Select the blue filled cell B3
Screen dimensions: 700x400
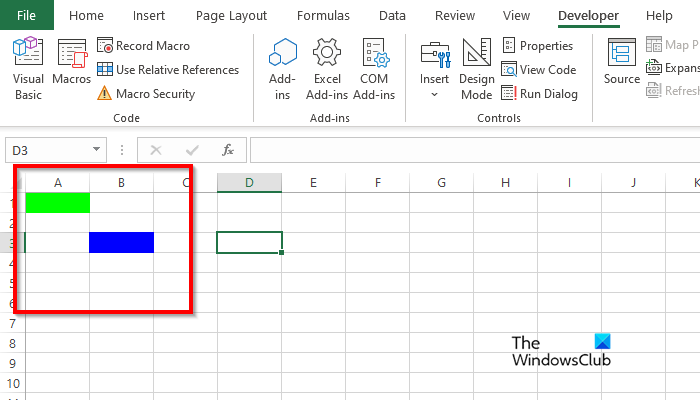pos(121,242)
